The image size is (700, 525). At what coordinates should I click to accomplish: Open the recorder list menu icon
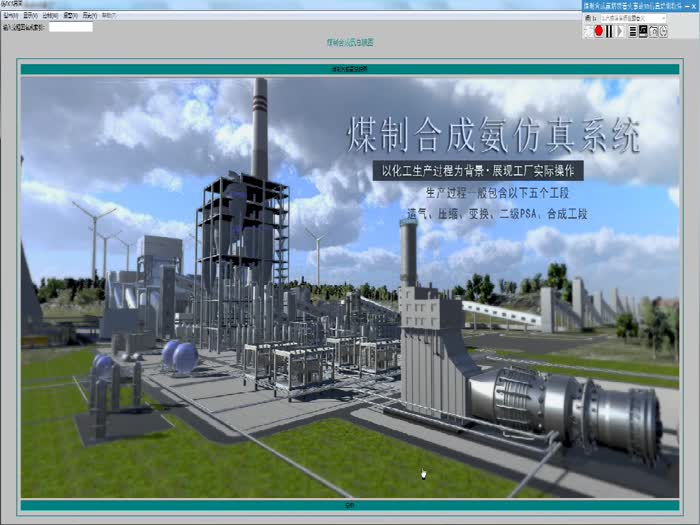coord(632,31)
